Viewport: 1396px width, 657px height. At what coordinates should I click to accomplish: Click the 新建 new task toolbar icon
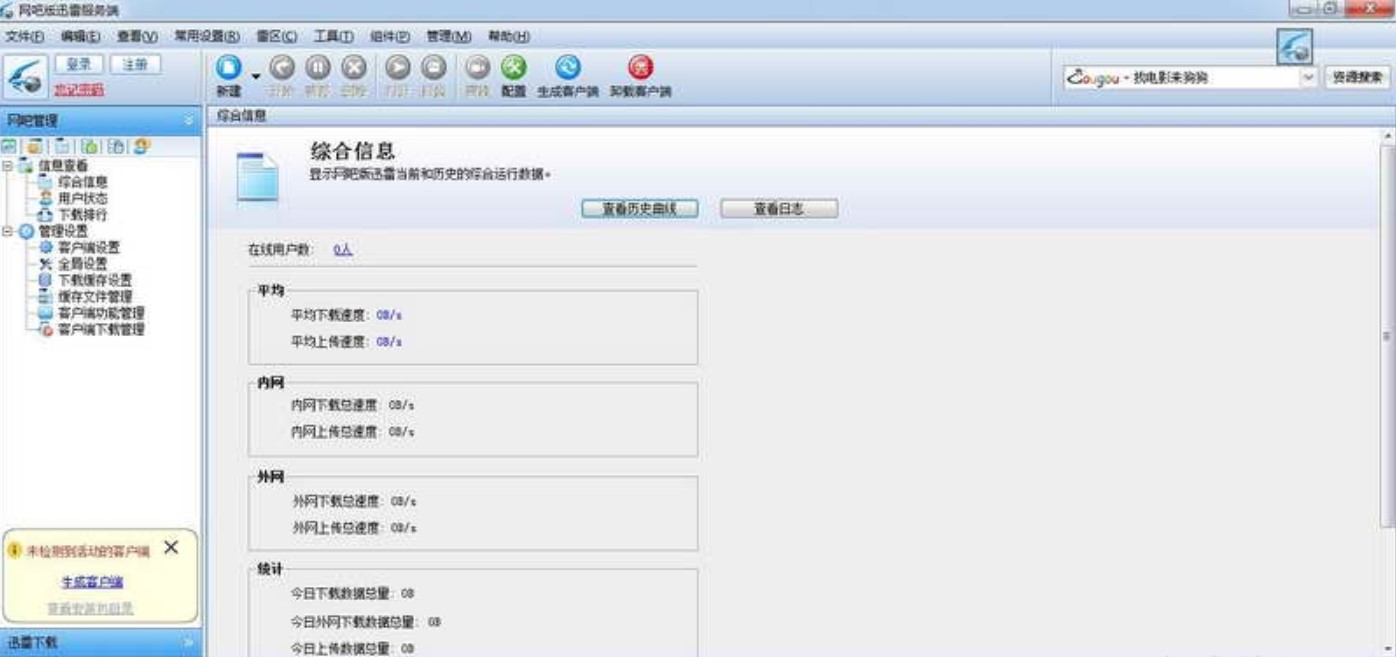pos(229,68)
